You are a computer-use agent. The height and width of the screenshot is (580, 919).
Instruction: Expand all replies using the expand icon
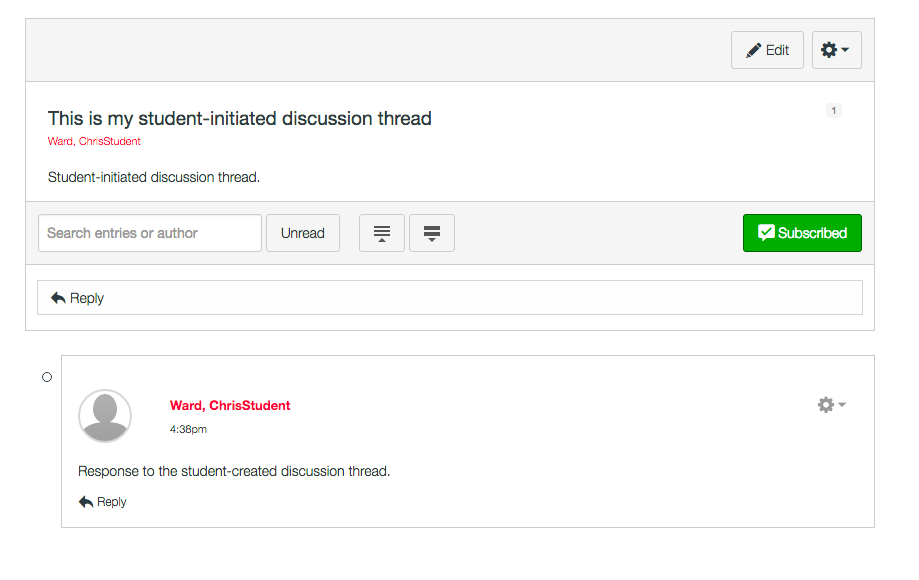(432, 233)
